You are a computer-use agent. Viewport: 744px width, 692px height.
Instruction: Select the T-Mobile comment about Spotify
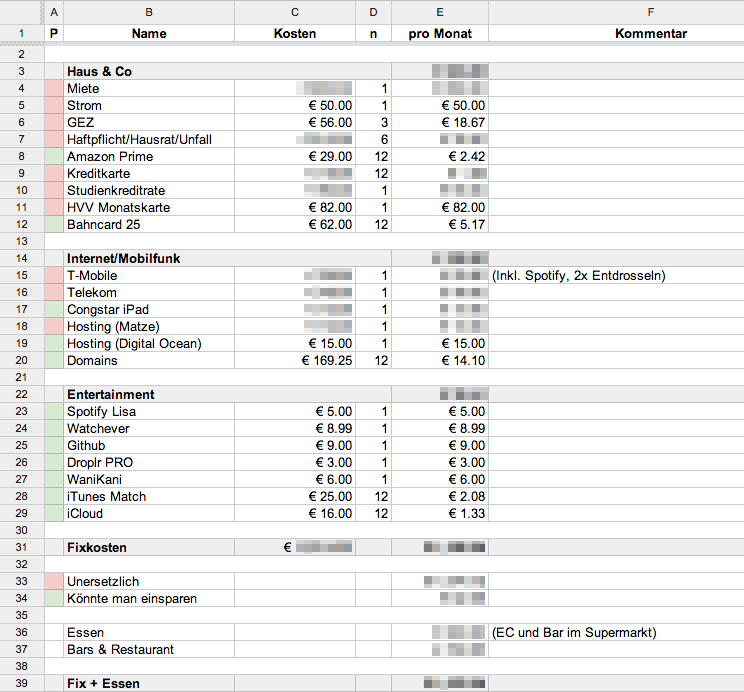click(578, 275)
